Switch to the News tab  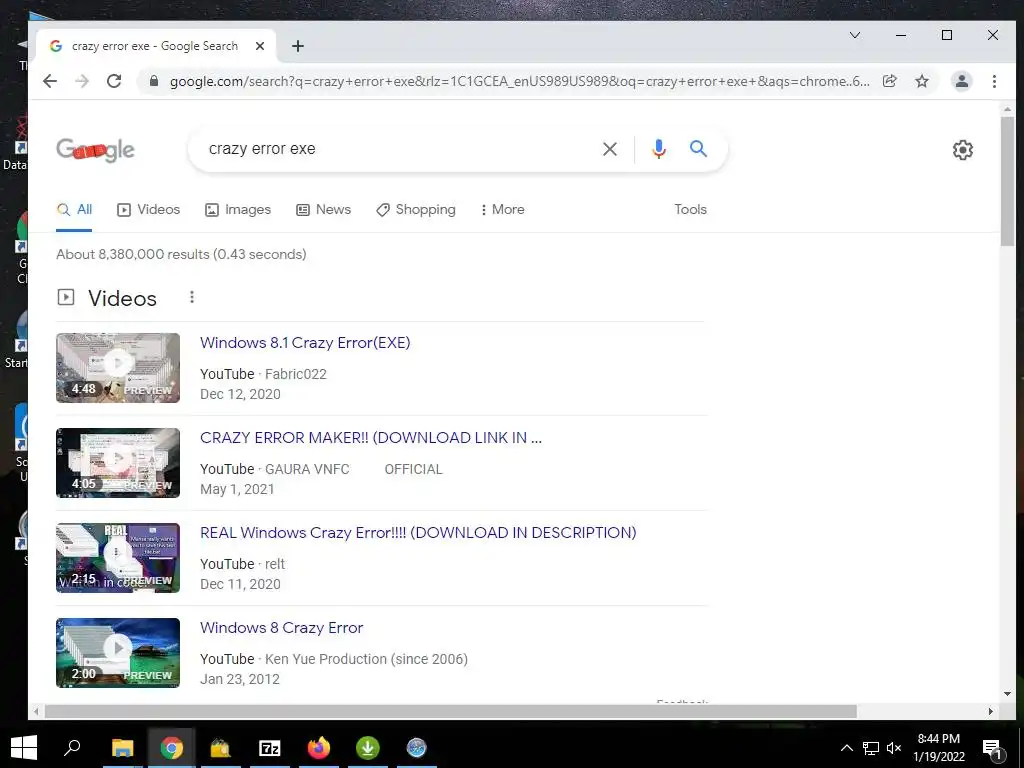point(323,210)
